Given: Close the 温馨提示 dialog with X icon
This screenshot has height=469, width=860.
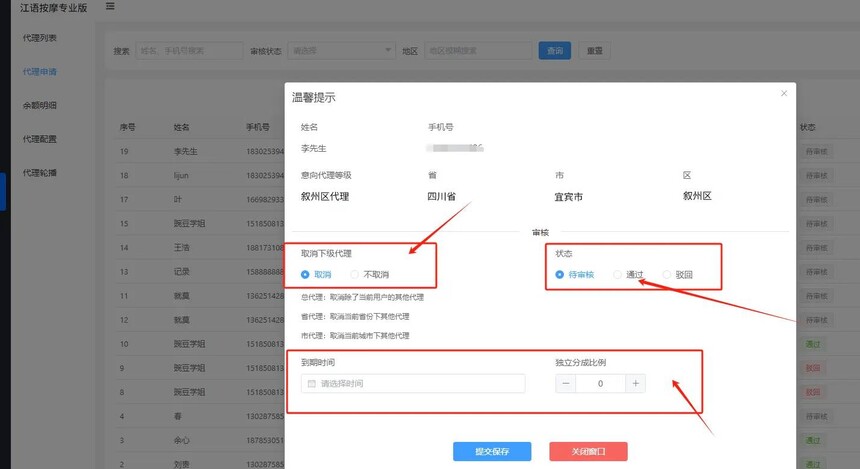Looking at the screenshot, I should click(x=784, y=93).
